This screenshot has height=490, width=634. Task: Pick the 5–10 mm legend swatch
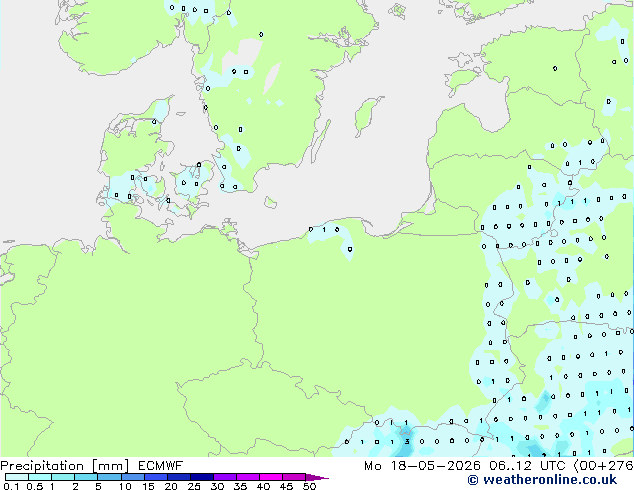coord(109,477)
